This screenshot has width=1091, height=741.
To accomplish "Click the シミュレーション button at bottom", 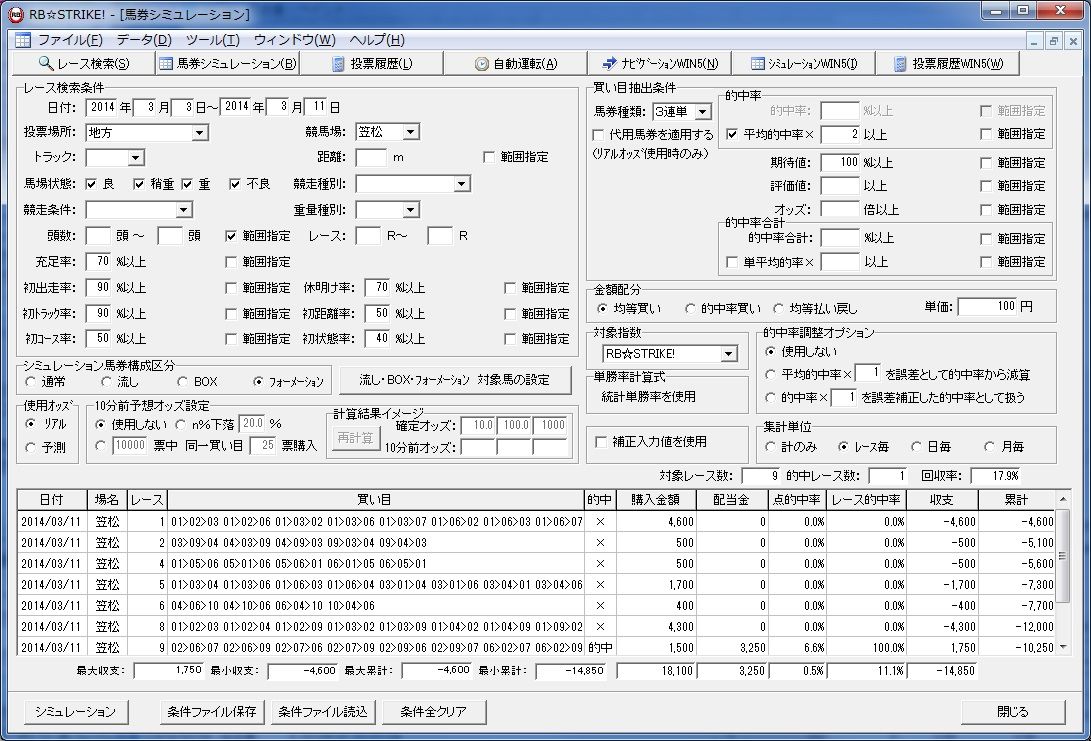I will [x=75, y=712].
